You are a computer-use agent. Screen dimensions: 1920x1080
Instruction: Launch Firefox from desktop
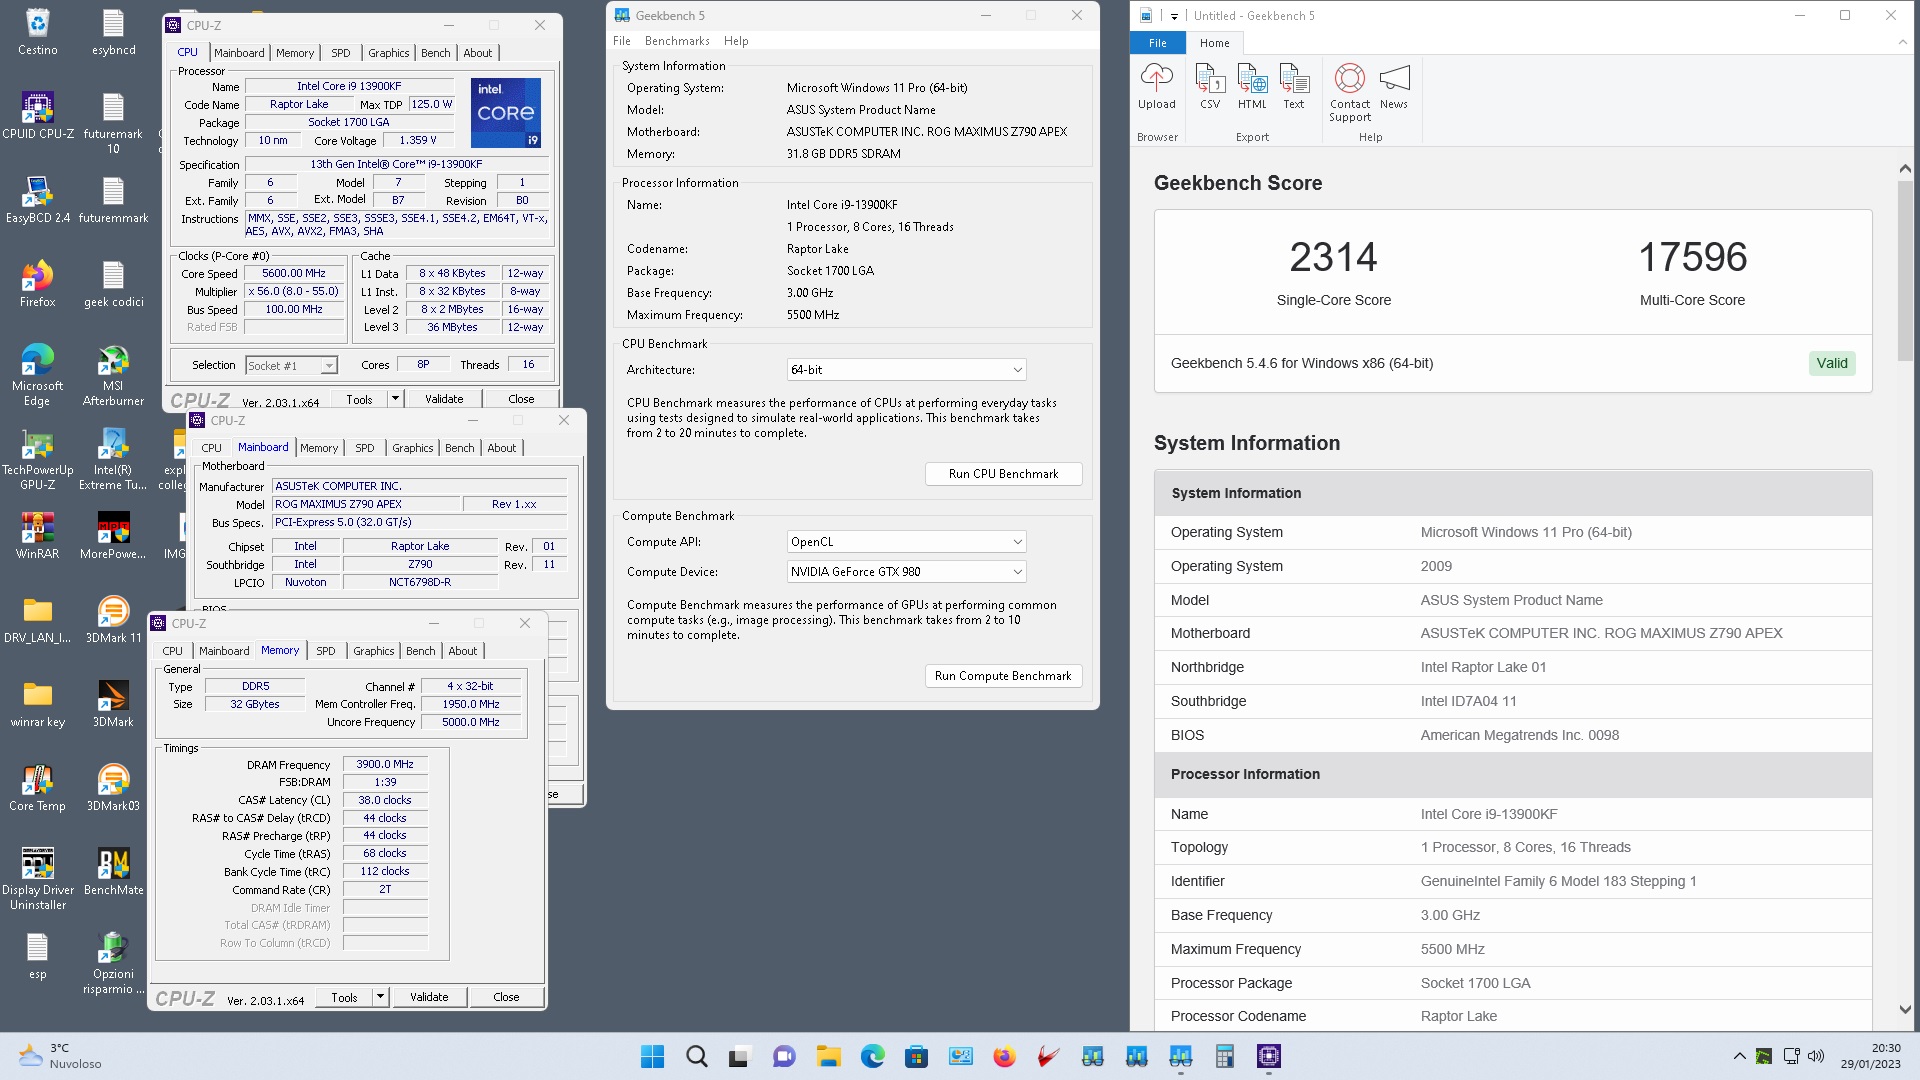coord(37,284)
